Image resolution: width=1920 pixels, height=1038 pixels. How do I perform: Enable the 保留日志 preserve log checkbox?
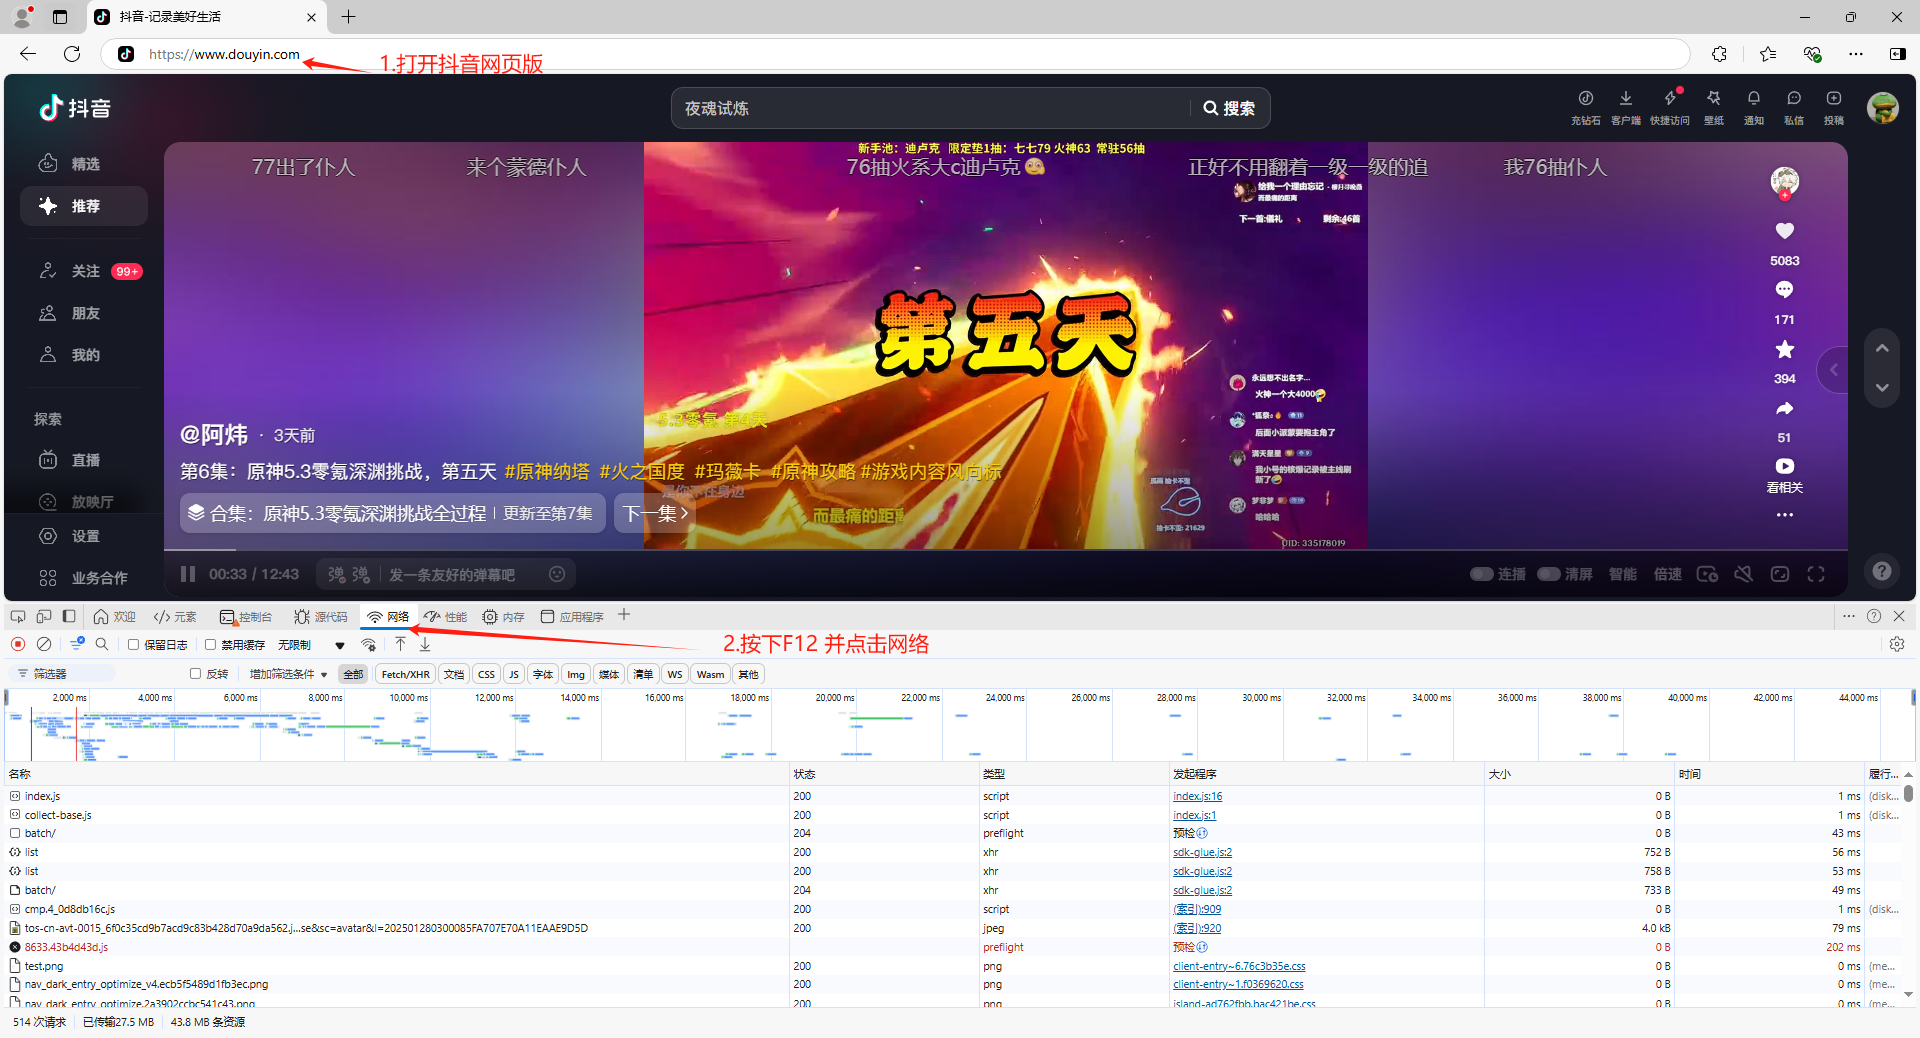pyautogui.click(x=133, y=645)
